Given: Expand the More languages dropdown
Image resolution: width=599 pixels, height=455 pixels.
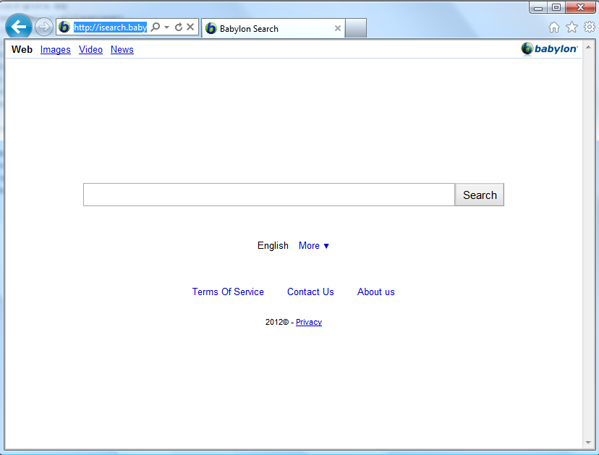Looking at the screenshot, I should [x=314, y=246].
